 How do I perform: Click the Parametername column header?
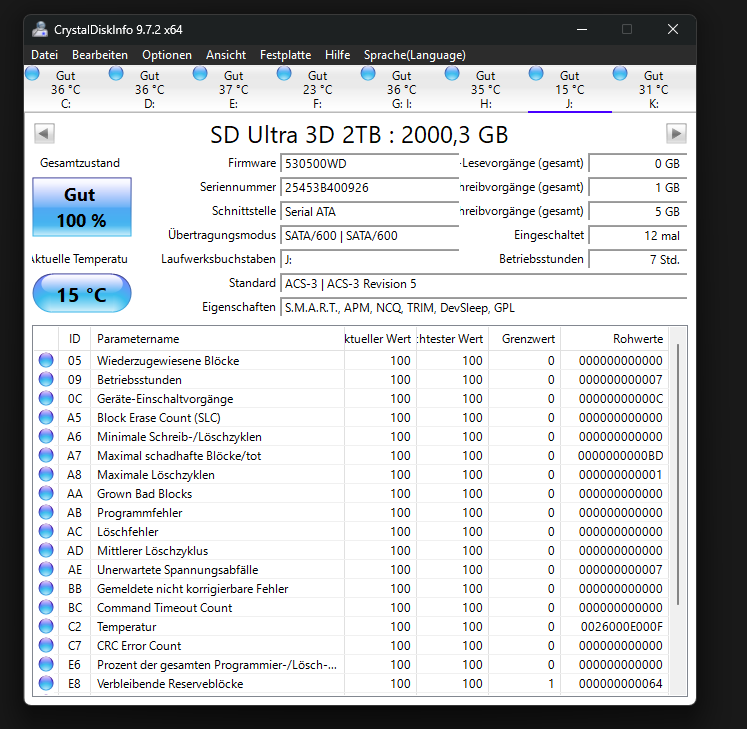click(217, 339)
